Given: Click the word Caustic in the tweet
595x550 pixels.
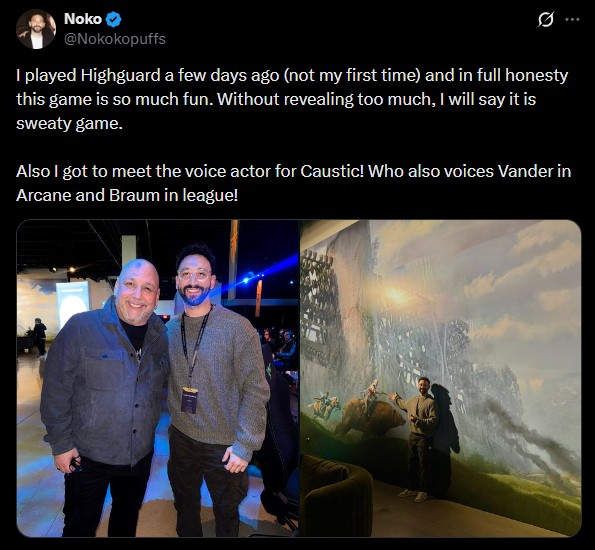Looking at the screenshot, I should (332, 171).
